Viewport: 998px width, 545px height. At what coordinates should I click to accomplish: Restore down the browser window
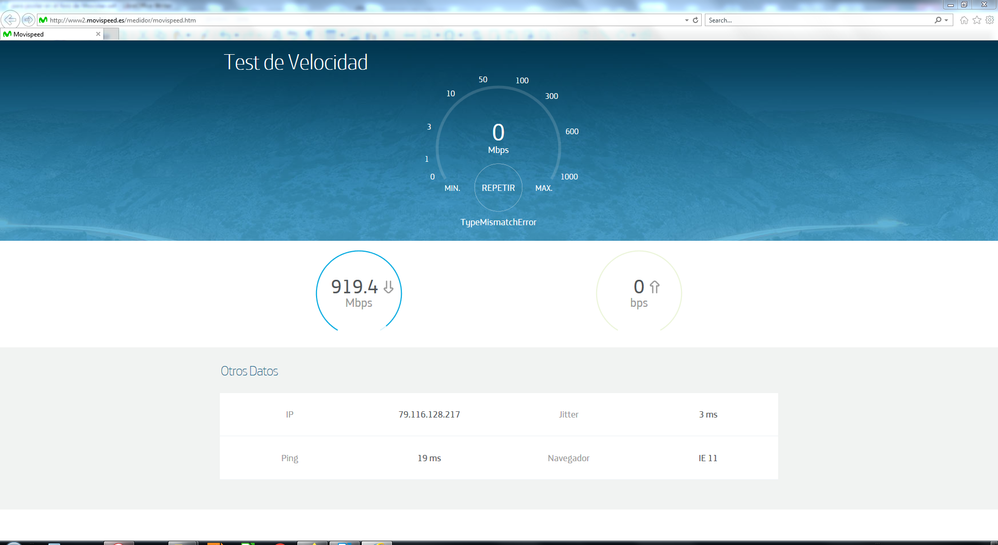click(x=964, y=4)
